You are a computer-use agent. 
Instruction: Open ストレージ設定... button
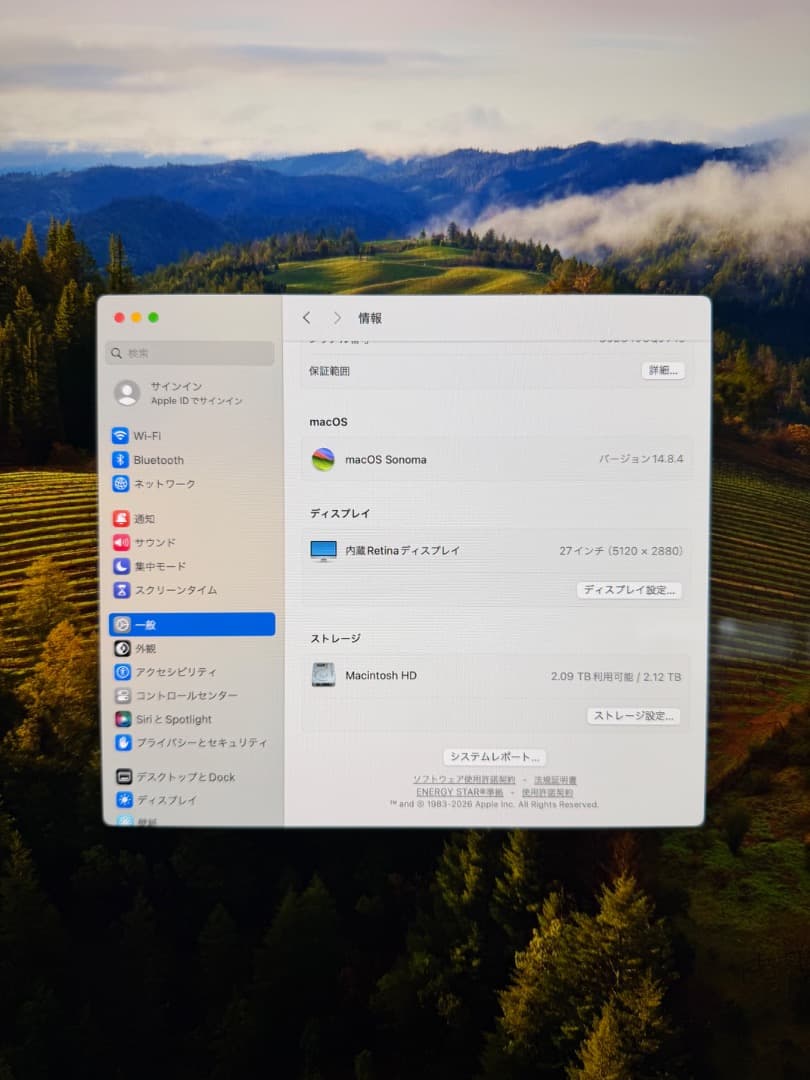pyautogui.click(x=634, y=716)
